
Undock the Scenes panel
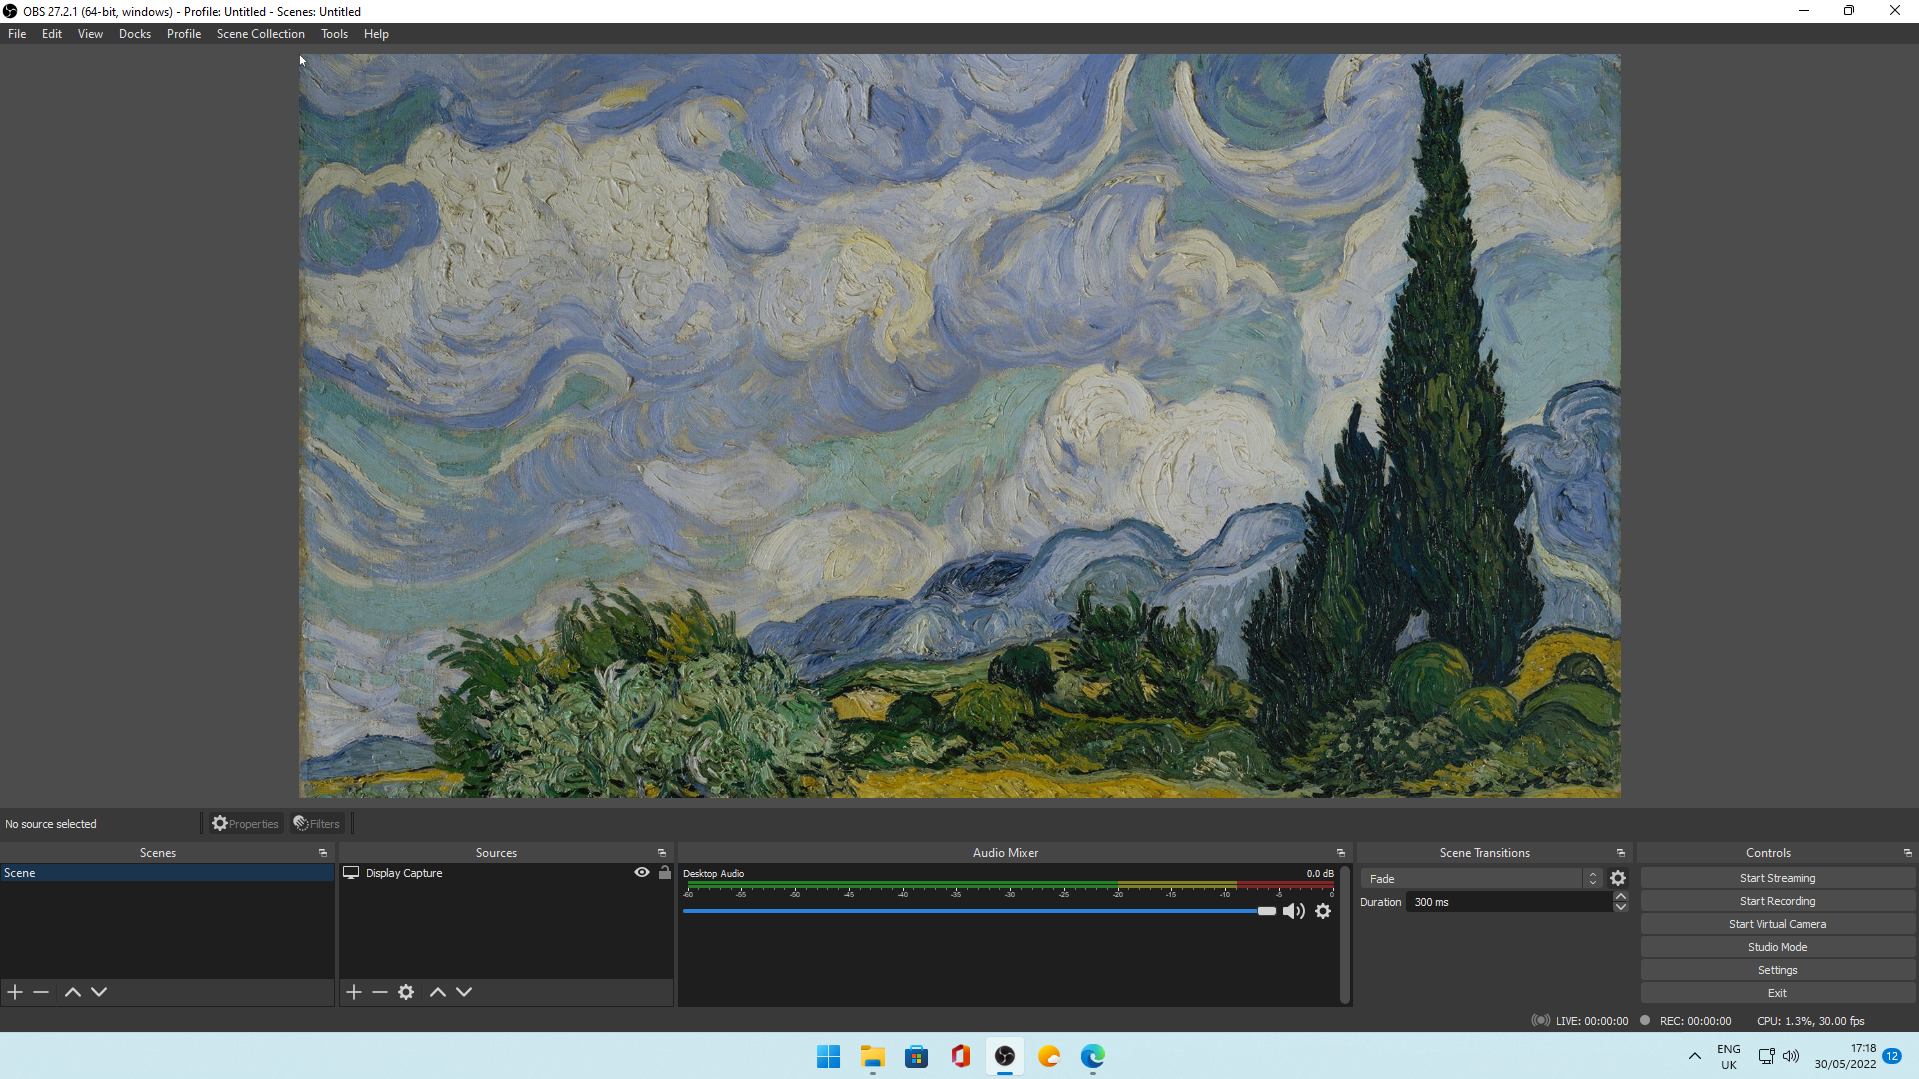point(323,853)
